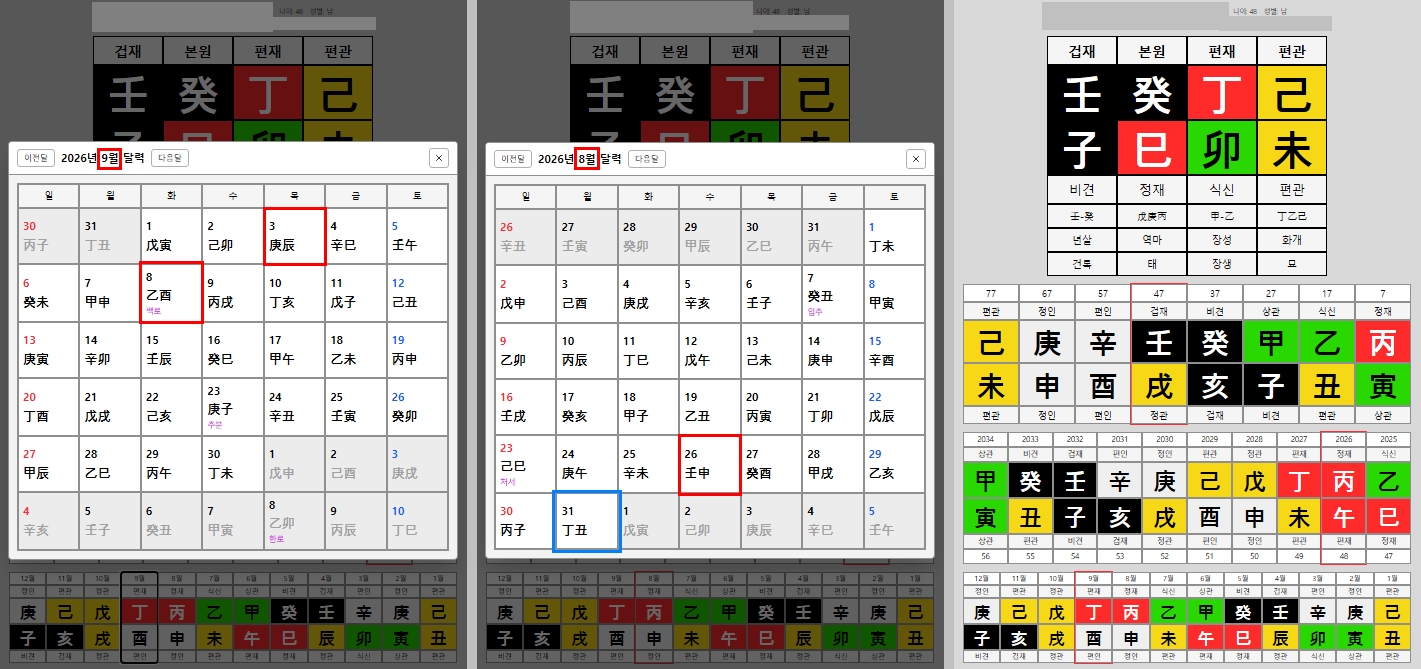Click 이전달 in the 9월 calendar popup
Screen dimensions: 1421x669
click(36, 158)
